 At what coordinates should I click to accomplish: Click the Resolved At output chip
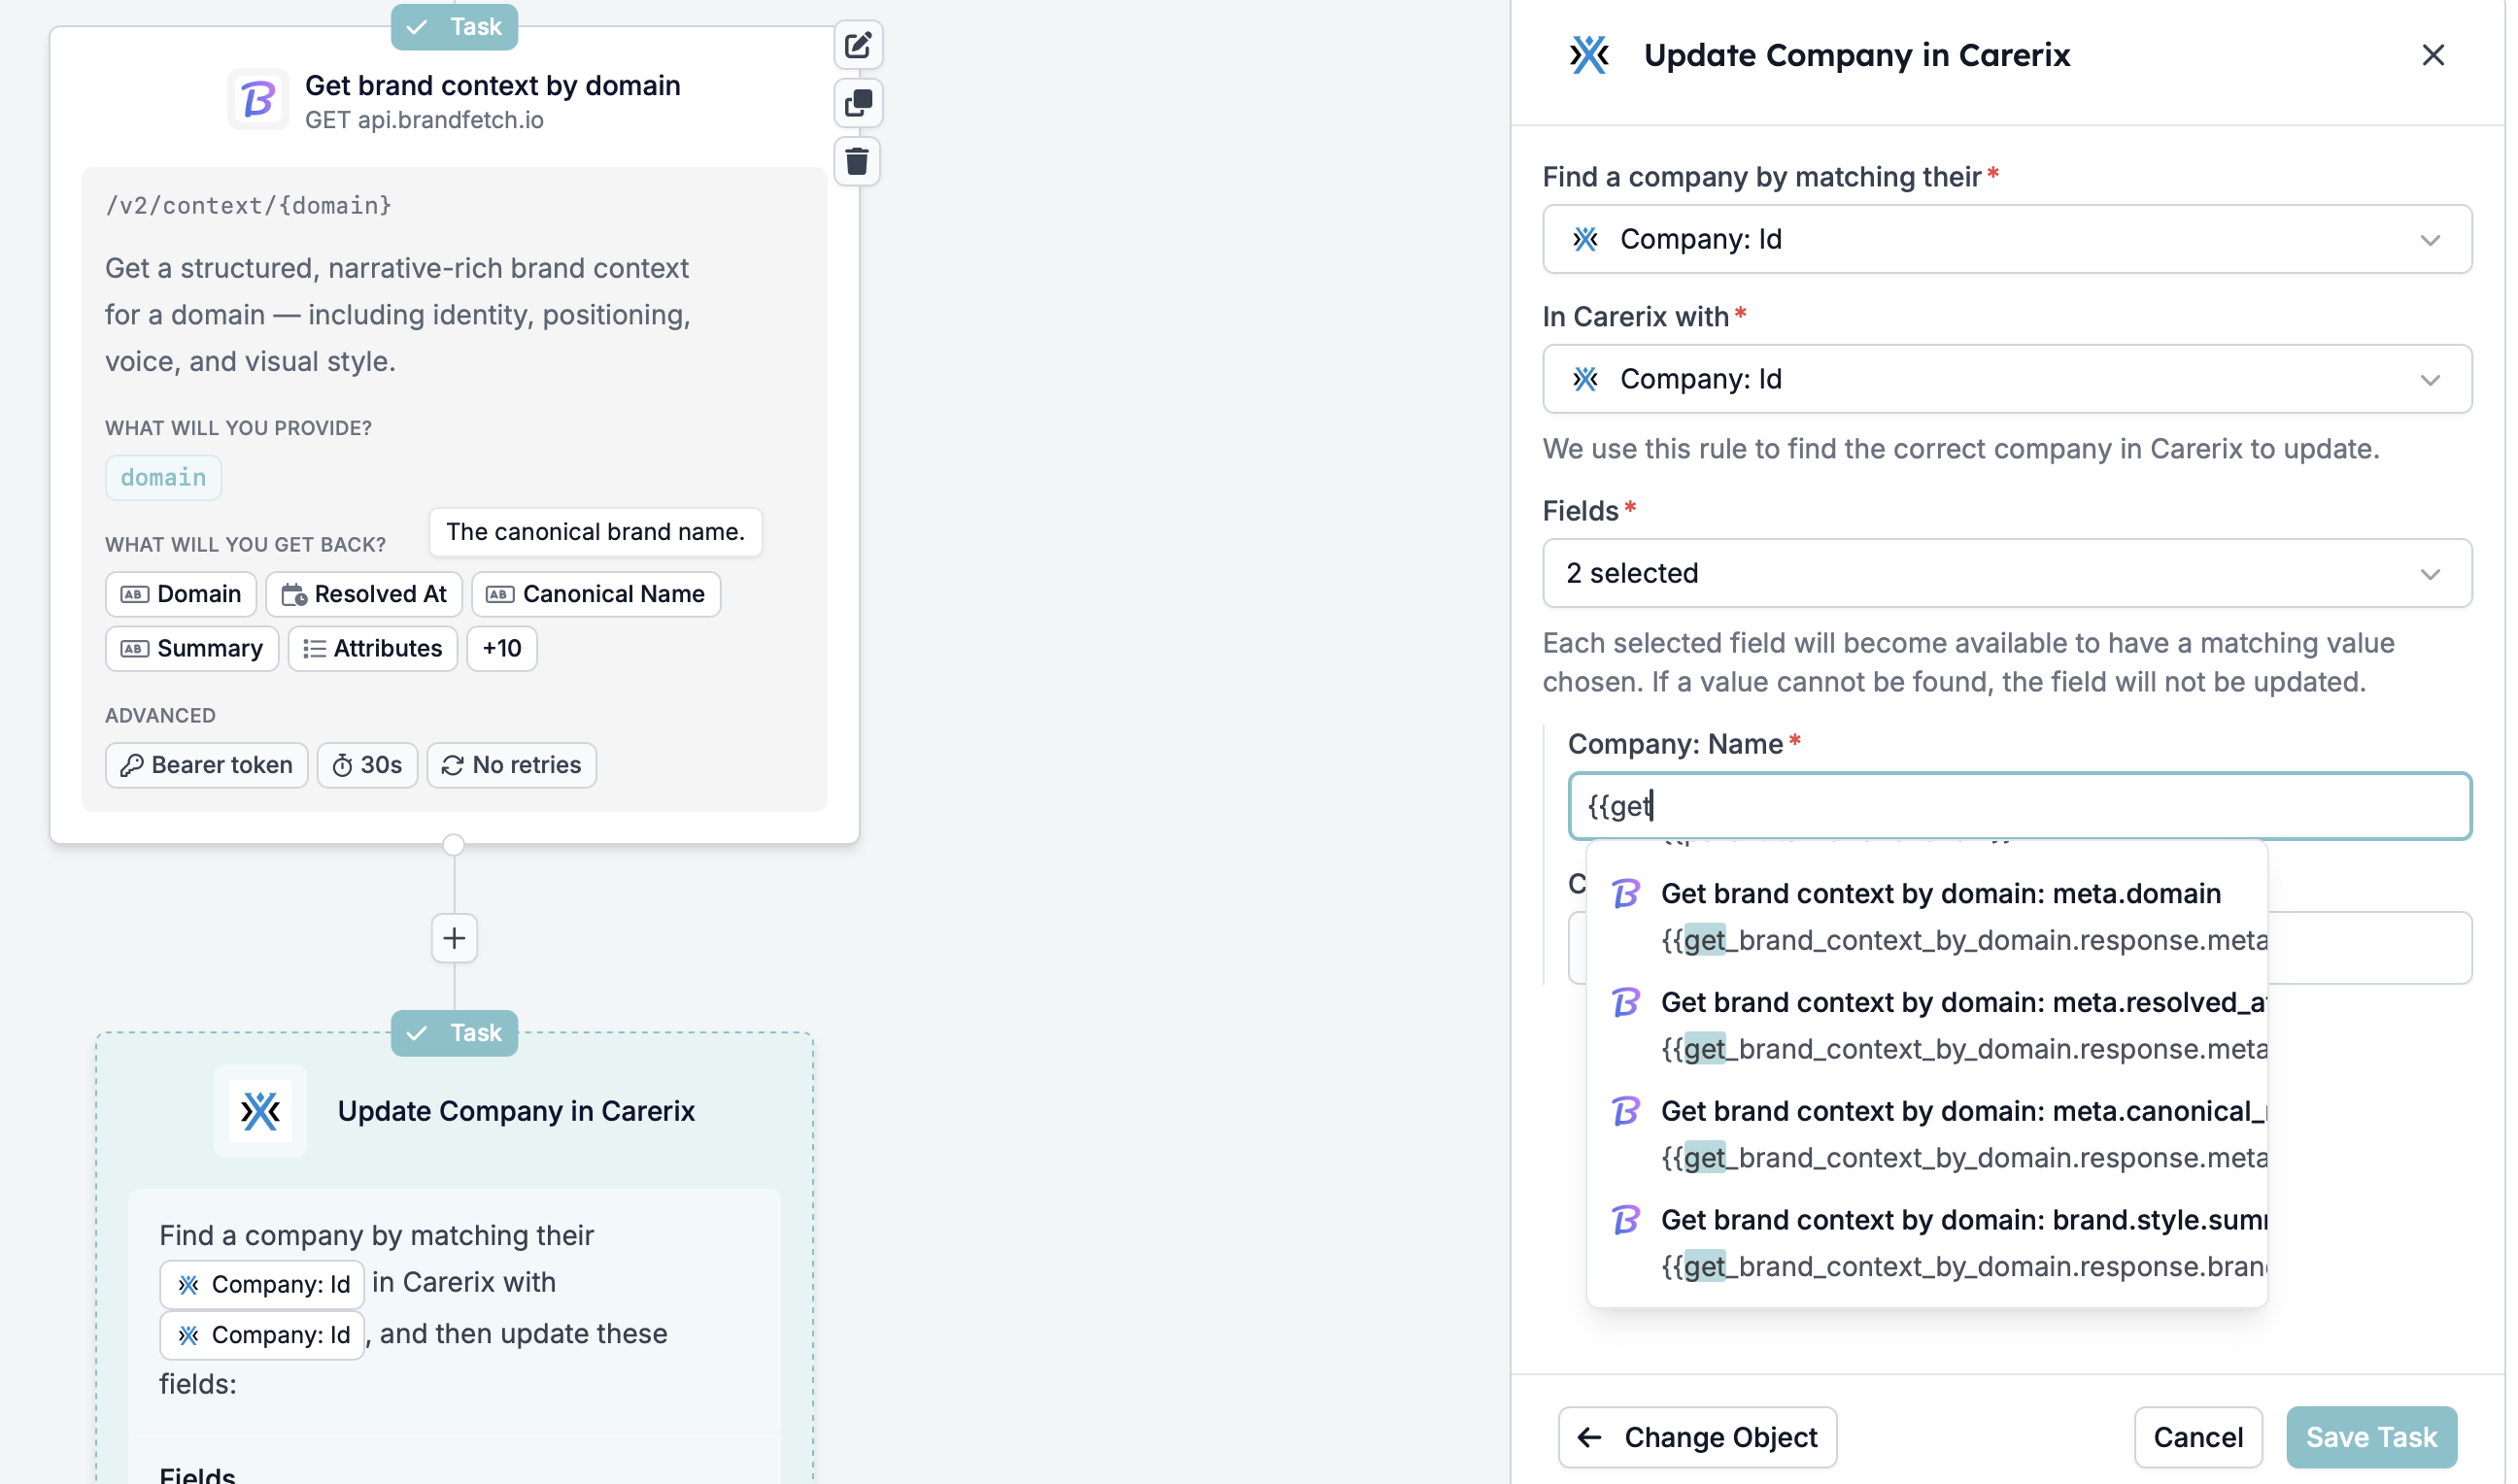[364, 594]
